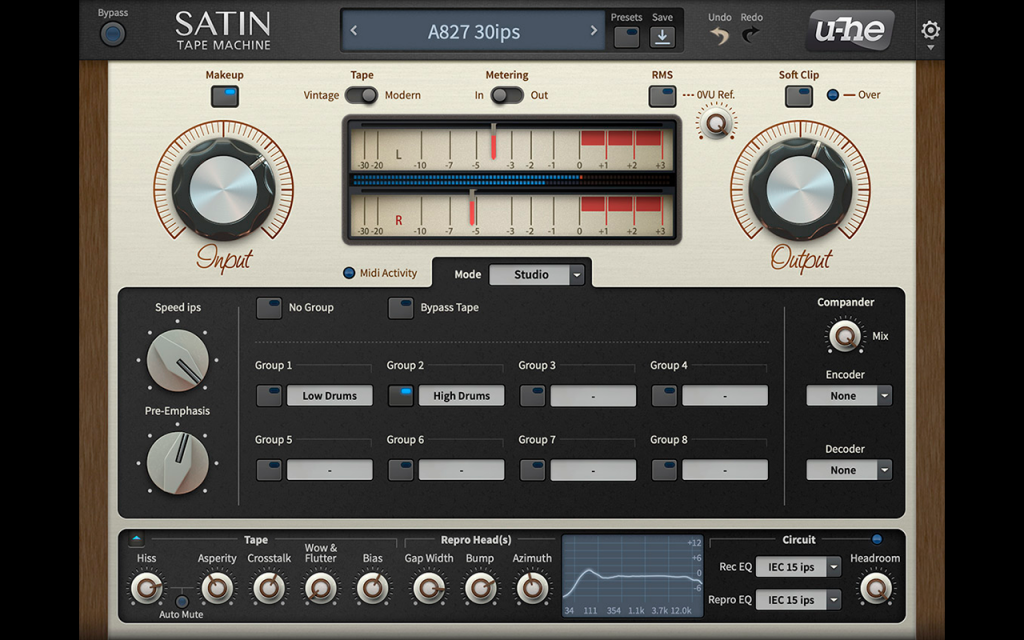This screenshot has height=640, width=1024.
Task: Click the Circuit panel indicator light
Action: coord(876,539)
